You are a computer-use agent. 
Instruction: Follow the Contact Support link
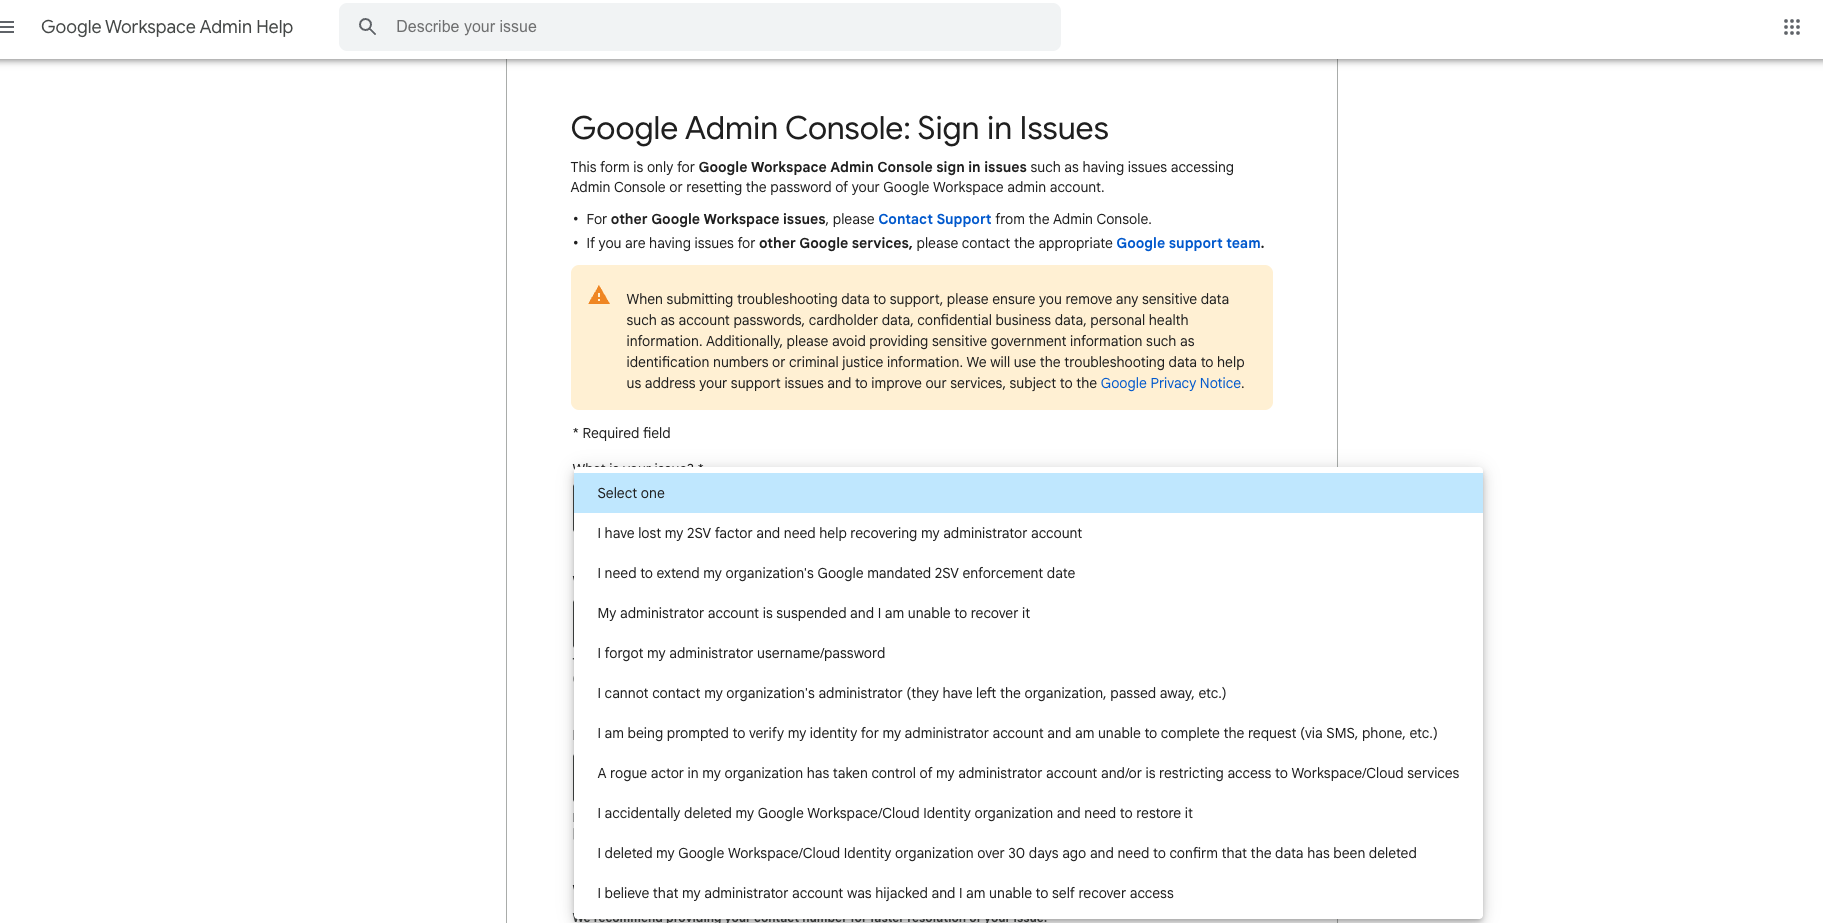coord(934,219)
